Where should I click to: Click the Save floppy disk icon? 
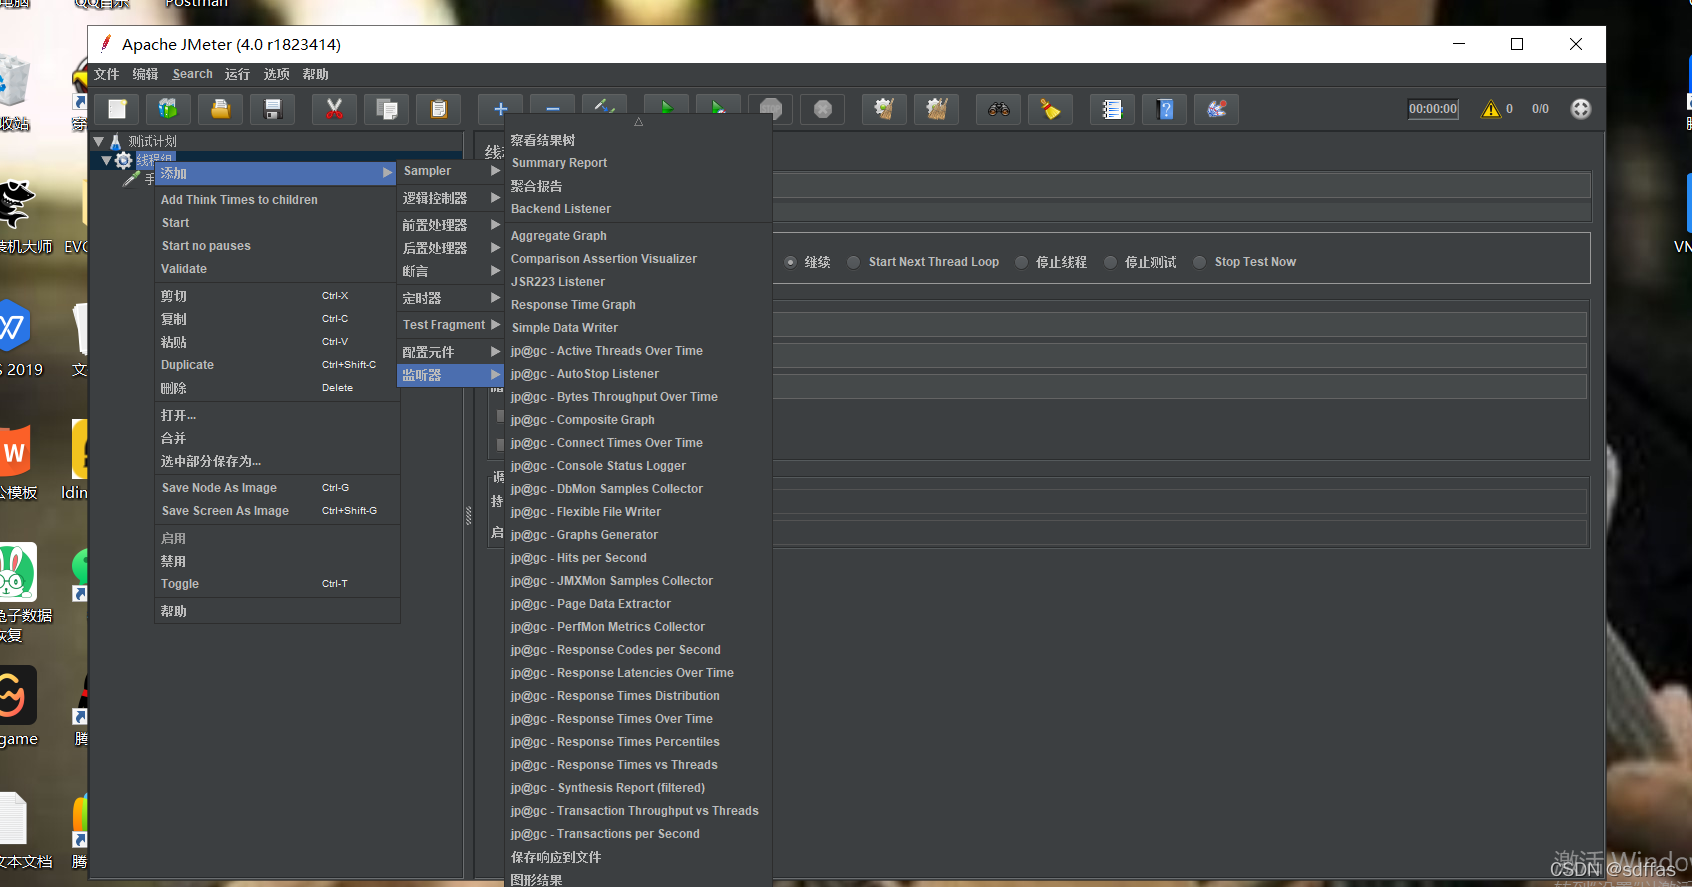[272, 109]
